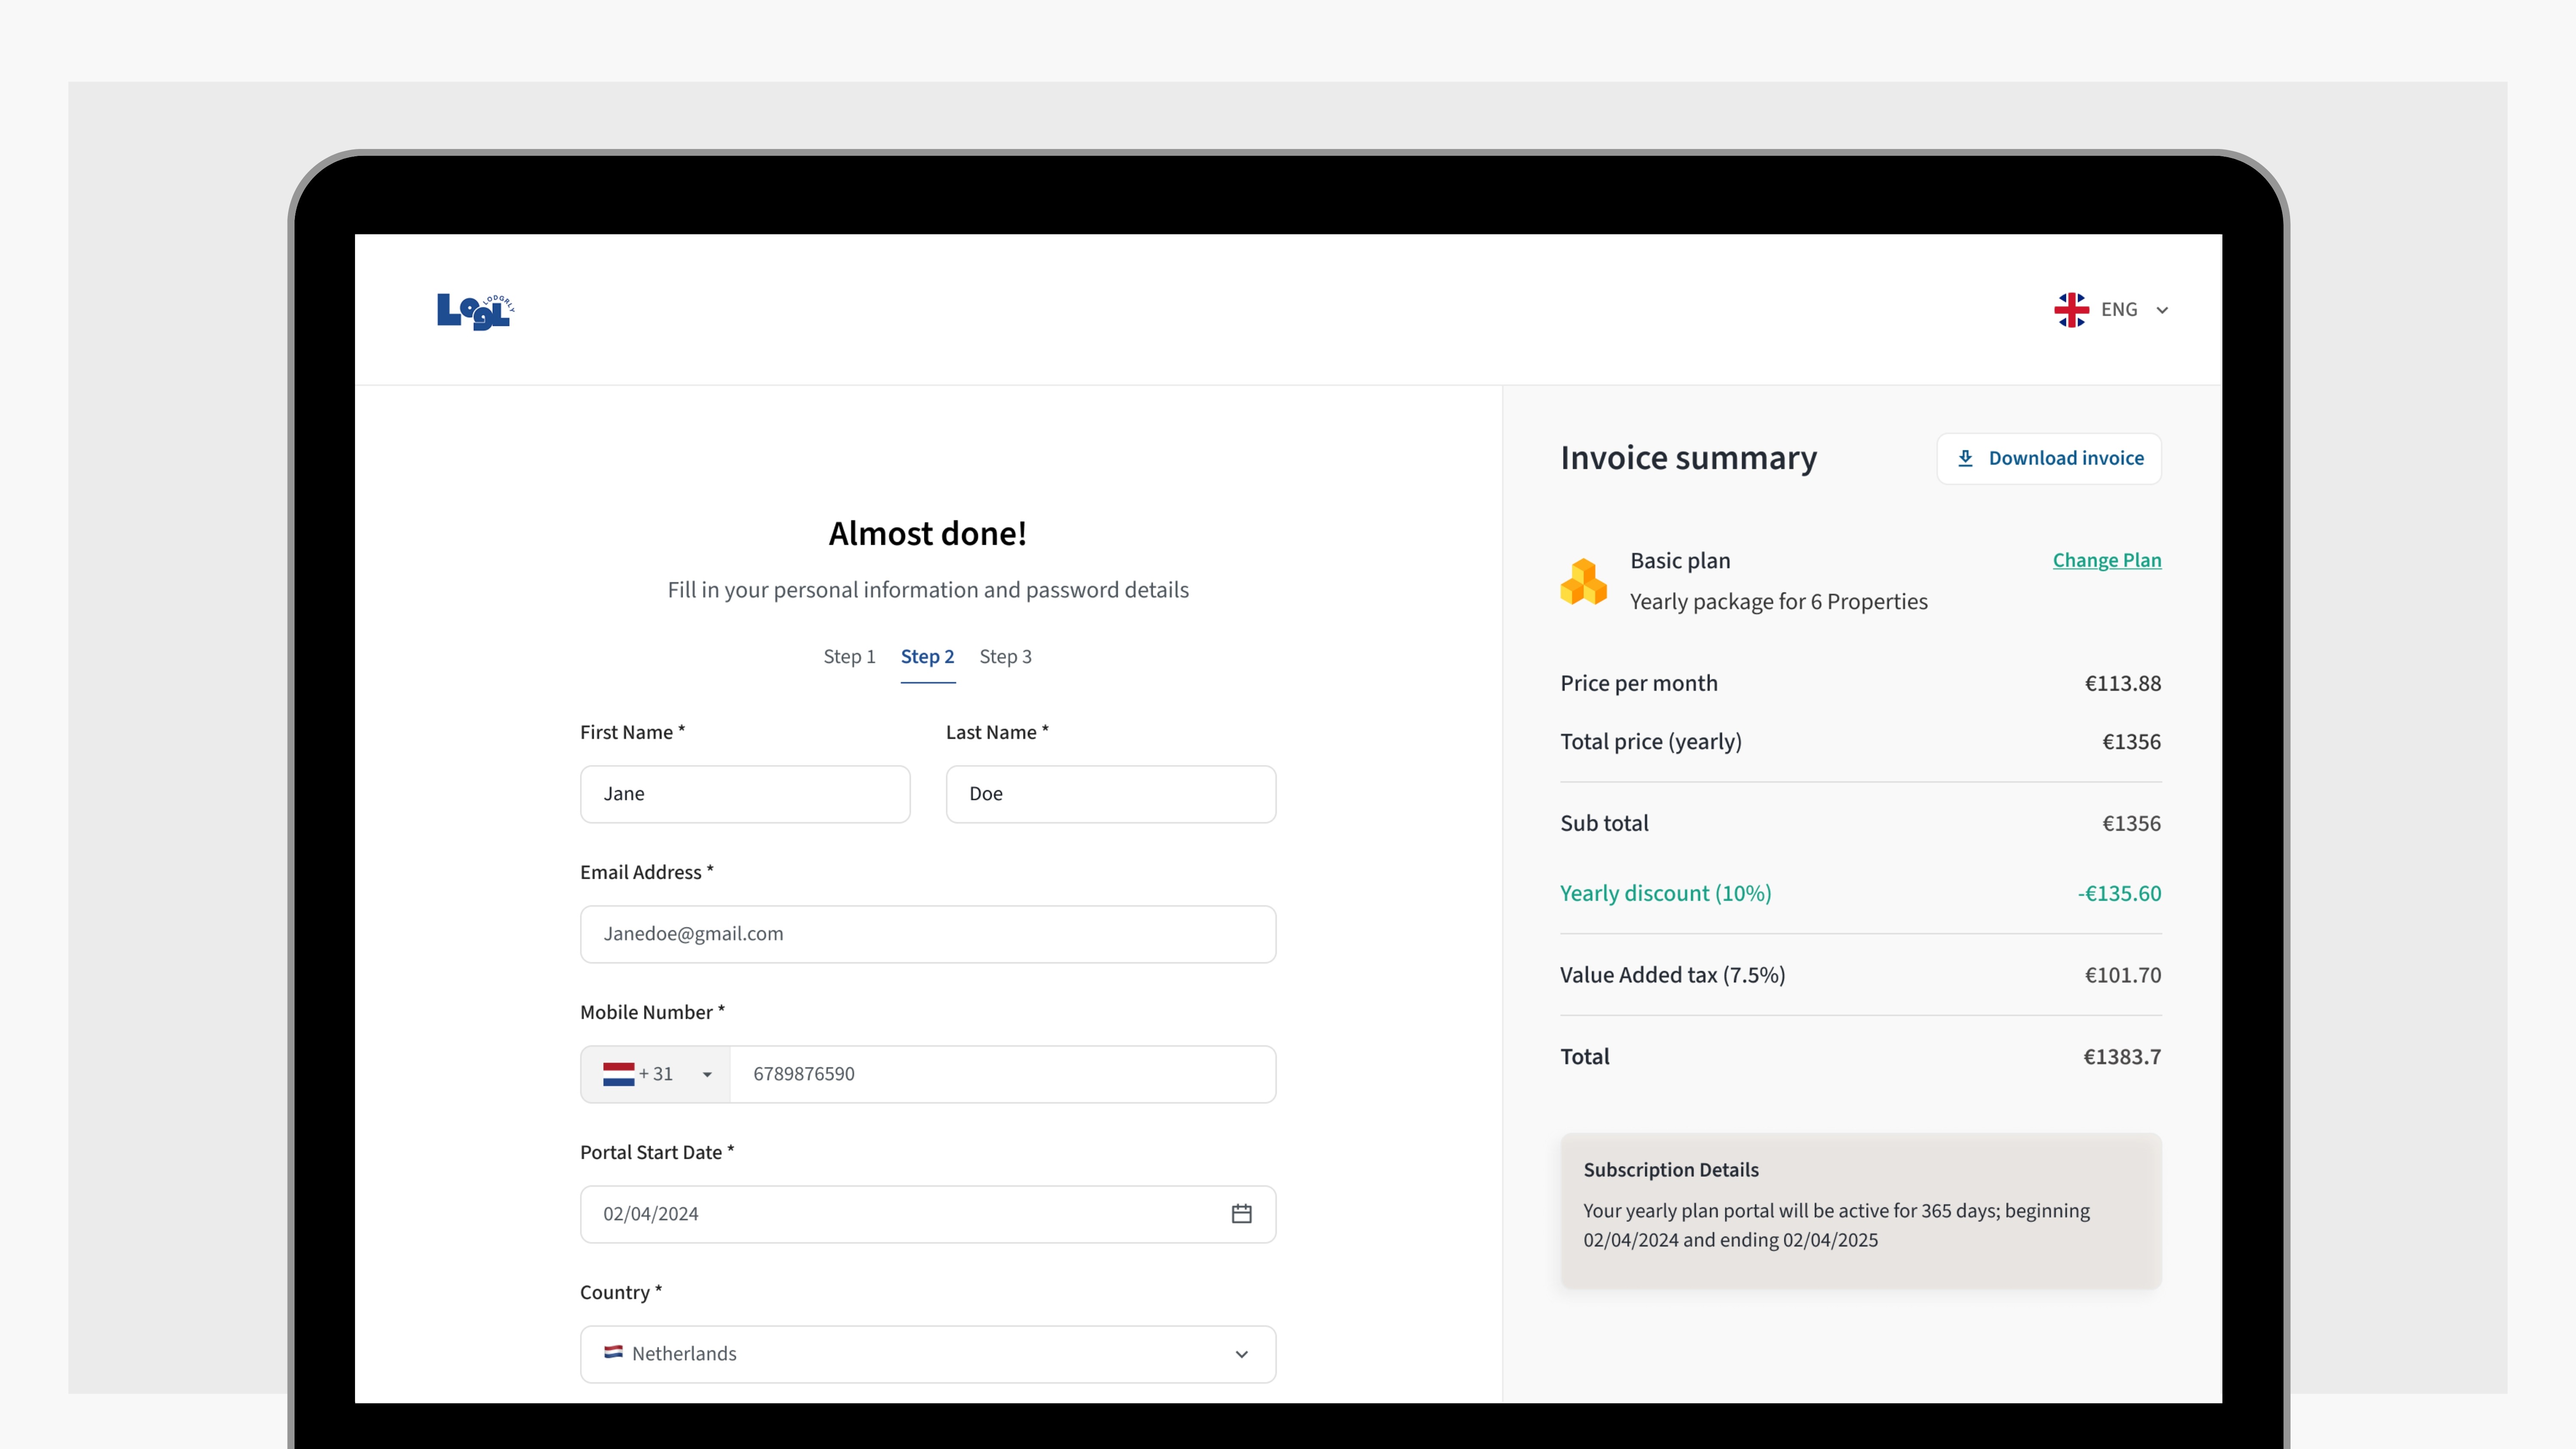Switch to the Step 1 tab
This screenshot has width=2576, height=1449.
pyautogui.click(x=849, y=657)
